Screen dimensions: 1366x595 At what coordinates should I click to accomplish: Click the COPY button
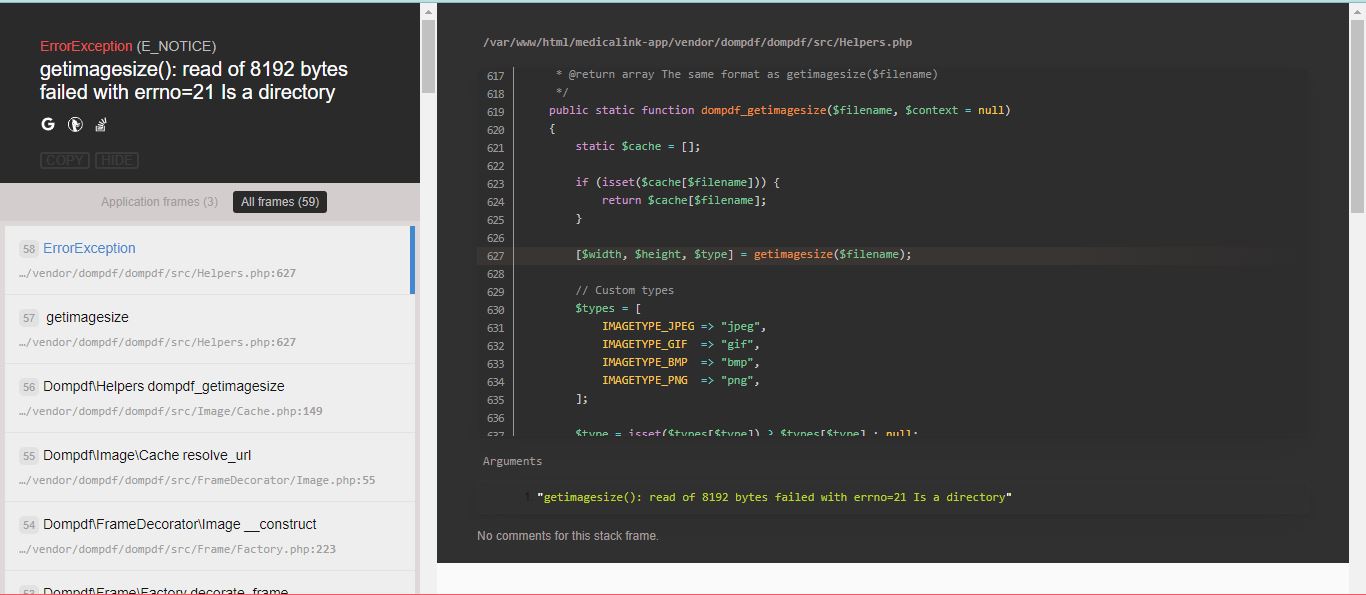tap(65, 161)
